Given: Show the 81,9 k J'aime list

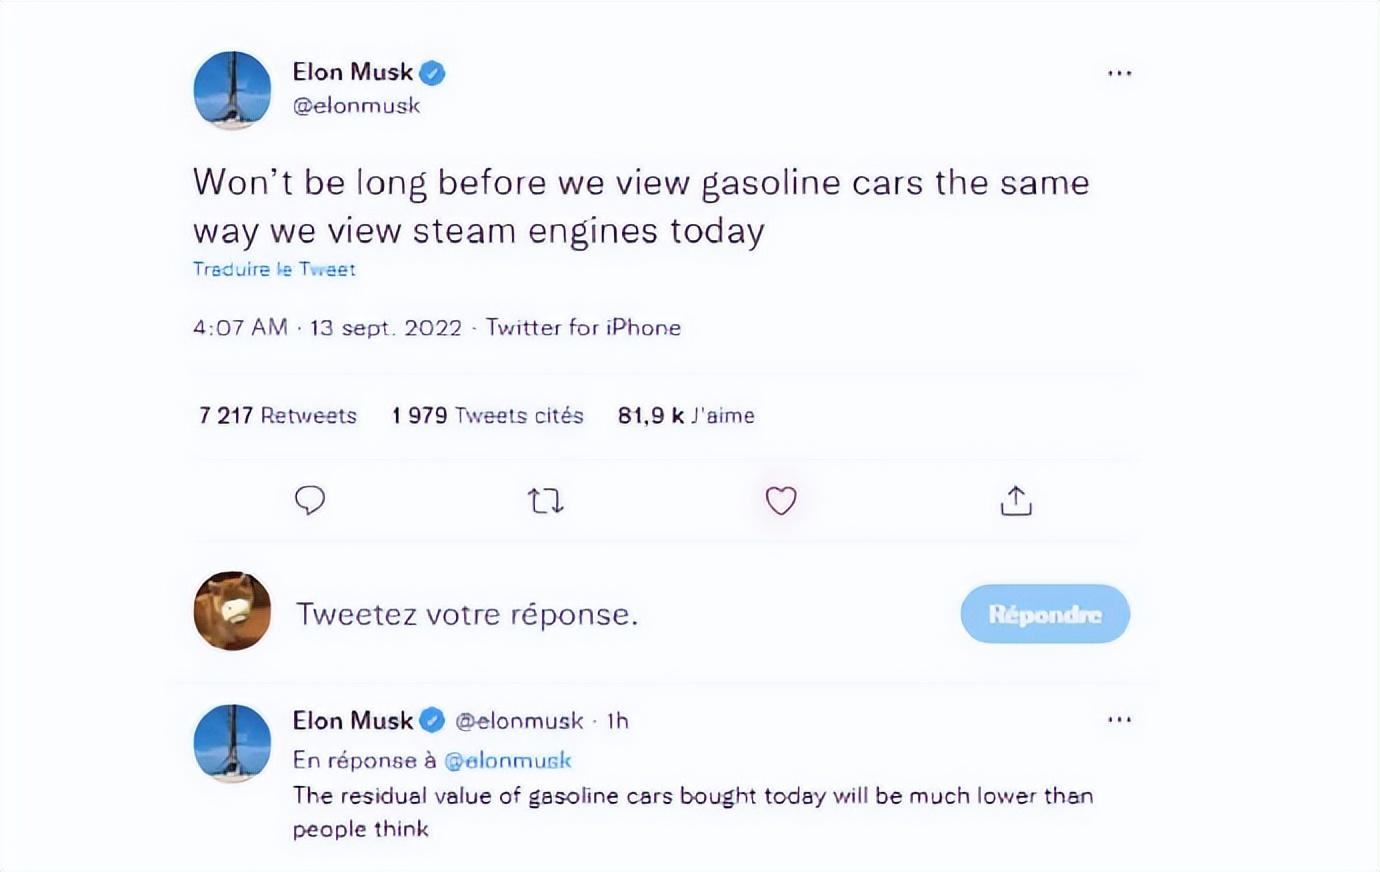Looking at the screenshot, I should click(x=686, y=415).
